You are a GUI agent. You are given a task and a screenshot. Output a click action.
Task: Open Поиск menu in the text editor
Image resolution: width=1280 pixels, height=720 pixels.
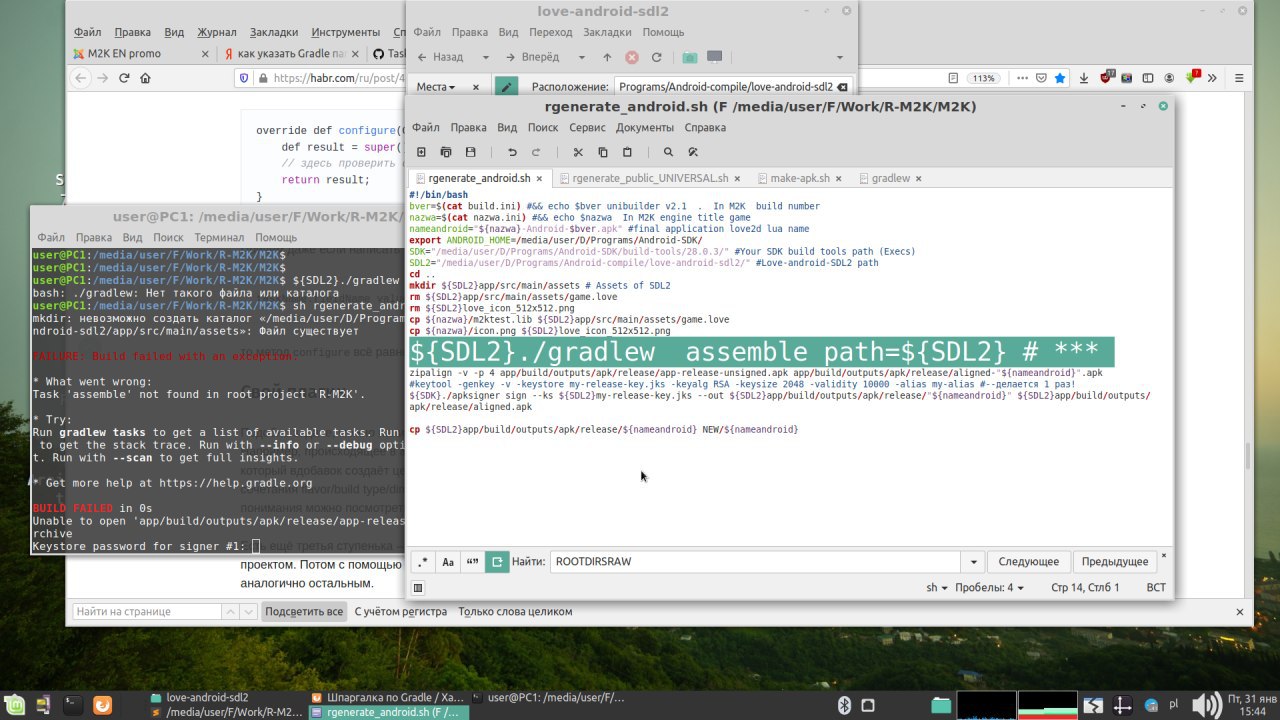(543, 128)
